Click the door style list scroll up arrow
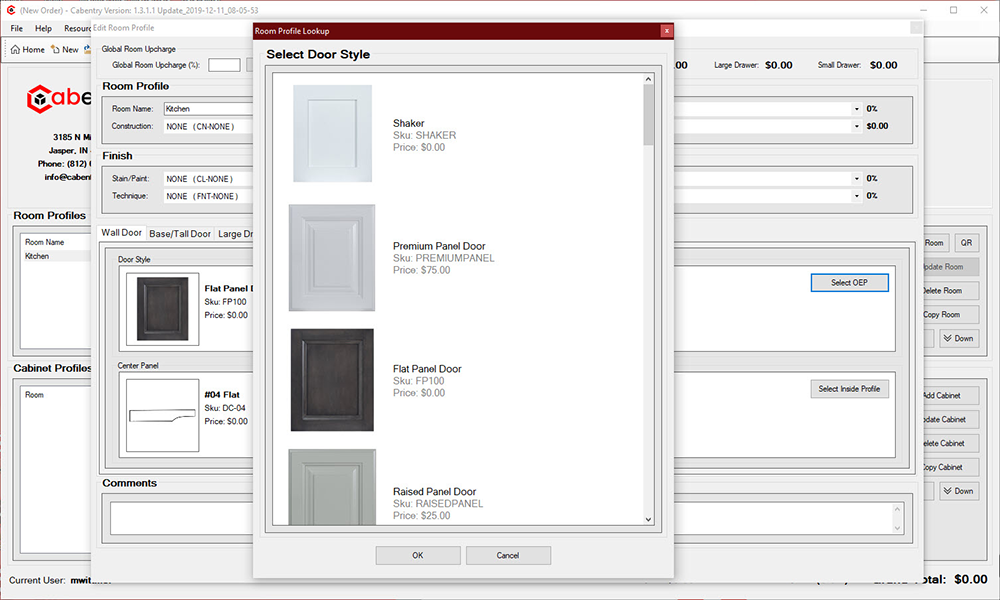The height and width of the screenshot is (600, 1000). tap(648, 79)
